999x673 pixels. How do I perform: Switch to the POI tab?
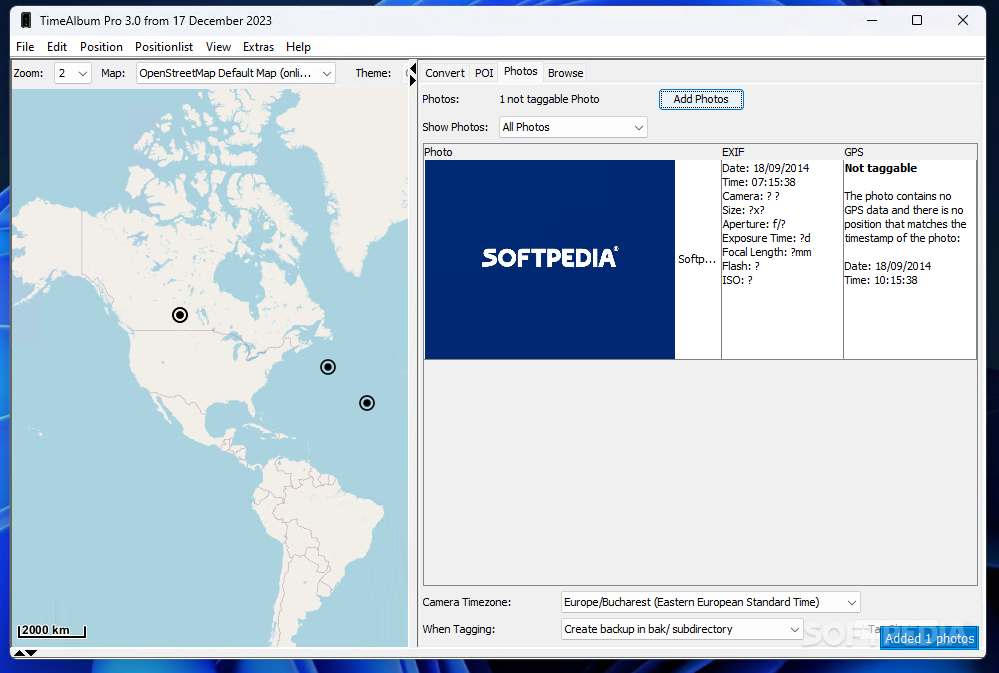point(484,73)
